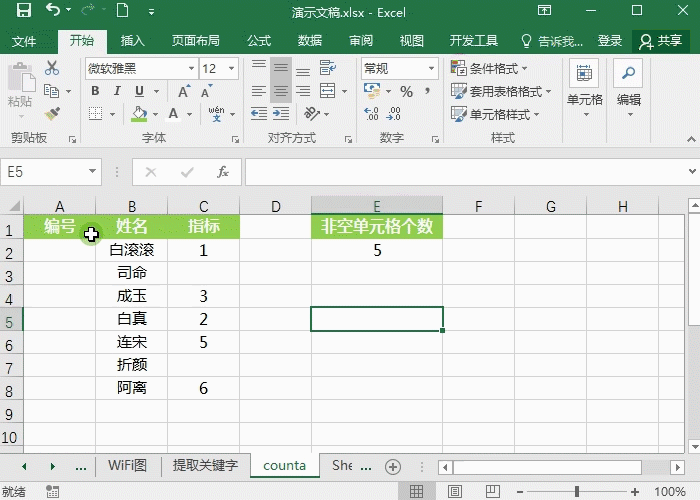Open 套用表格格式 table format menu
Screen dimensions: 700x500
click(x=501, y=92)
